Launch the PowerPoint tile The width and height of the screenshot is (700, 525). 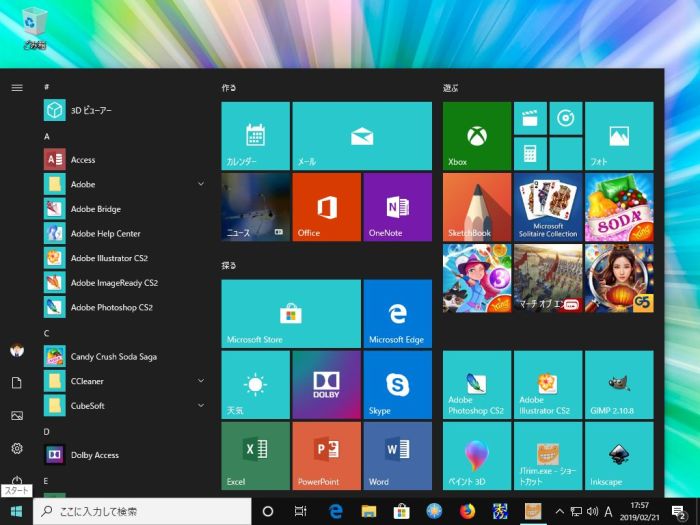[326, 456]
